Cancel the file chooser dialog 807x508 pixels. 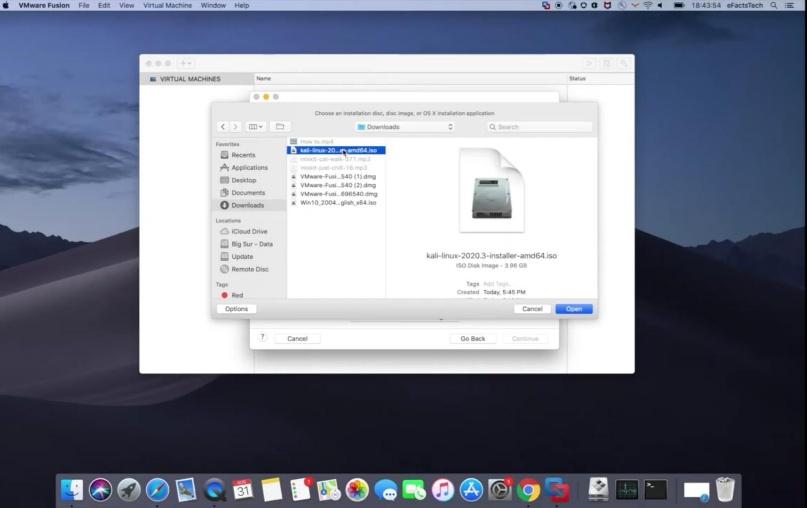click(x=532, y=309)
